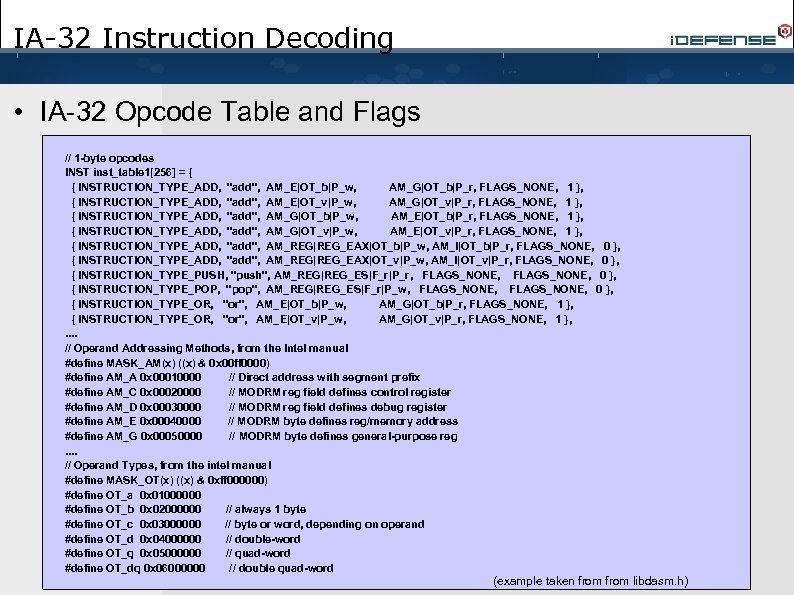Click the INSTRUCTION_TYPE_PUSH table row
794x595 pixels.
click(x=344, y=275)
